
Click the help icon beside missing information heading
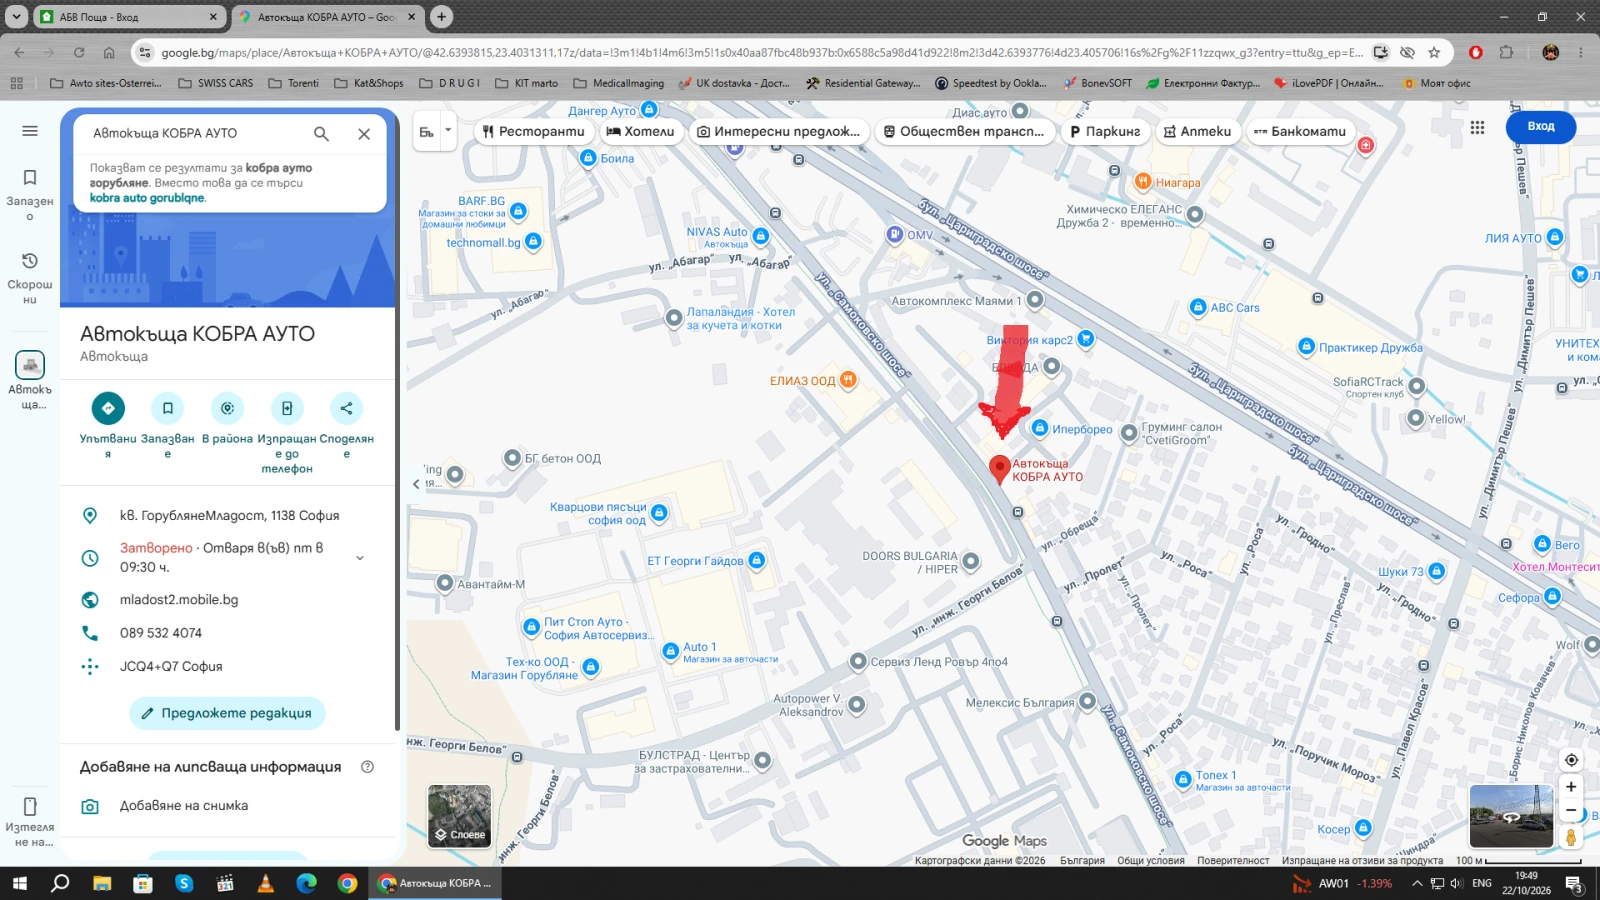point(367,767)
